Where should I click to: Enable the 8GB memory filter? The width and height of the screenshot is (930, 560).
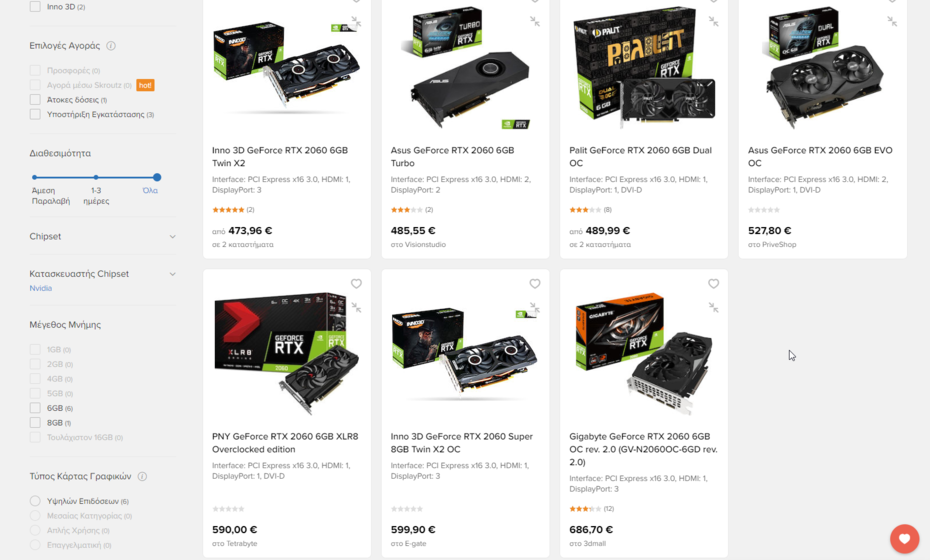click(x=35, y=422)
